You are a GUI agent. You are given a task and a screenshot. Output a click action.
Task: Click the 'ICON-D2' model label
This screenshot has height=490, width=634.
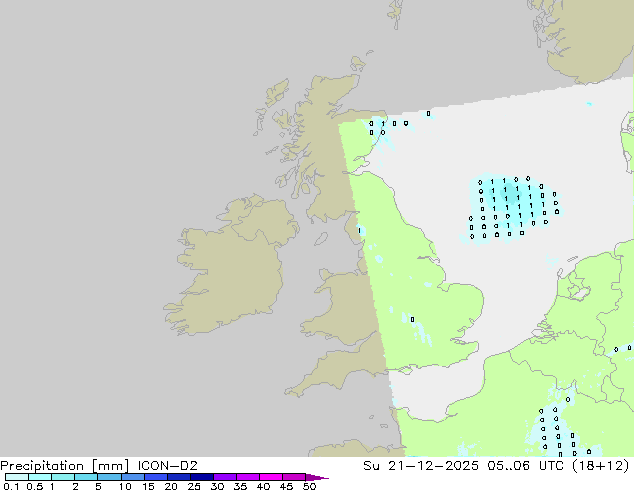pos(167,466)
